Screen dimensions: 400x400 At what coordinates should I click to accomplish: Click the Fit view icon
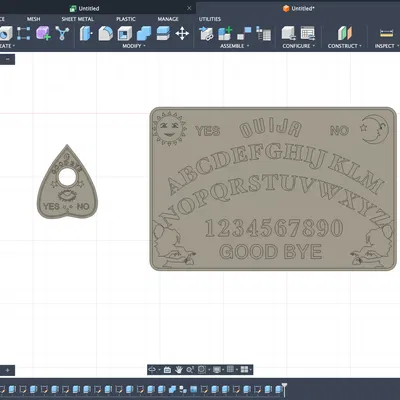click(x=202, y=369)
